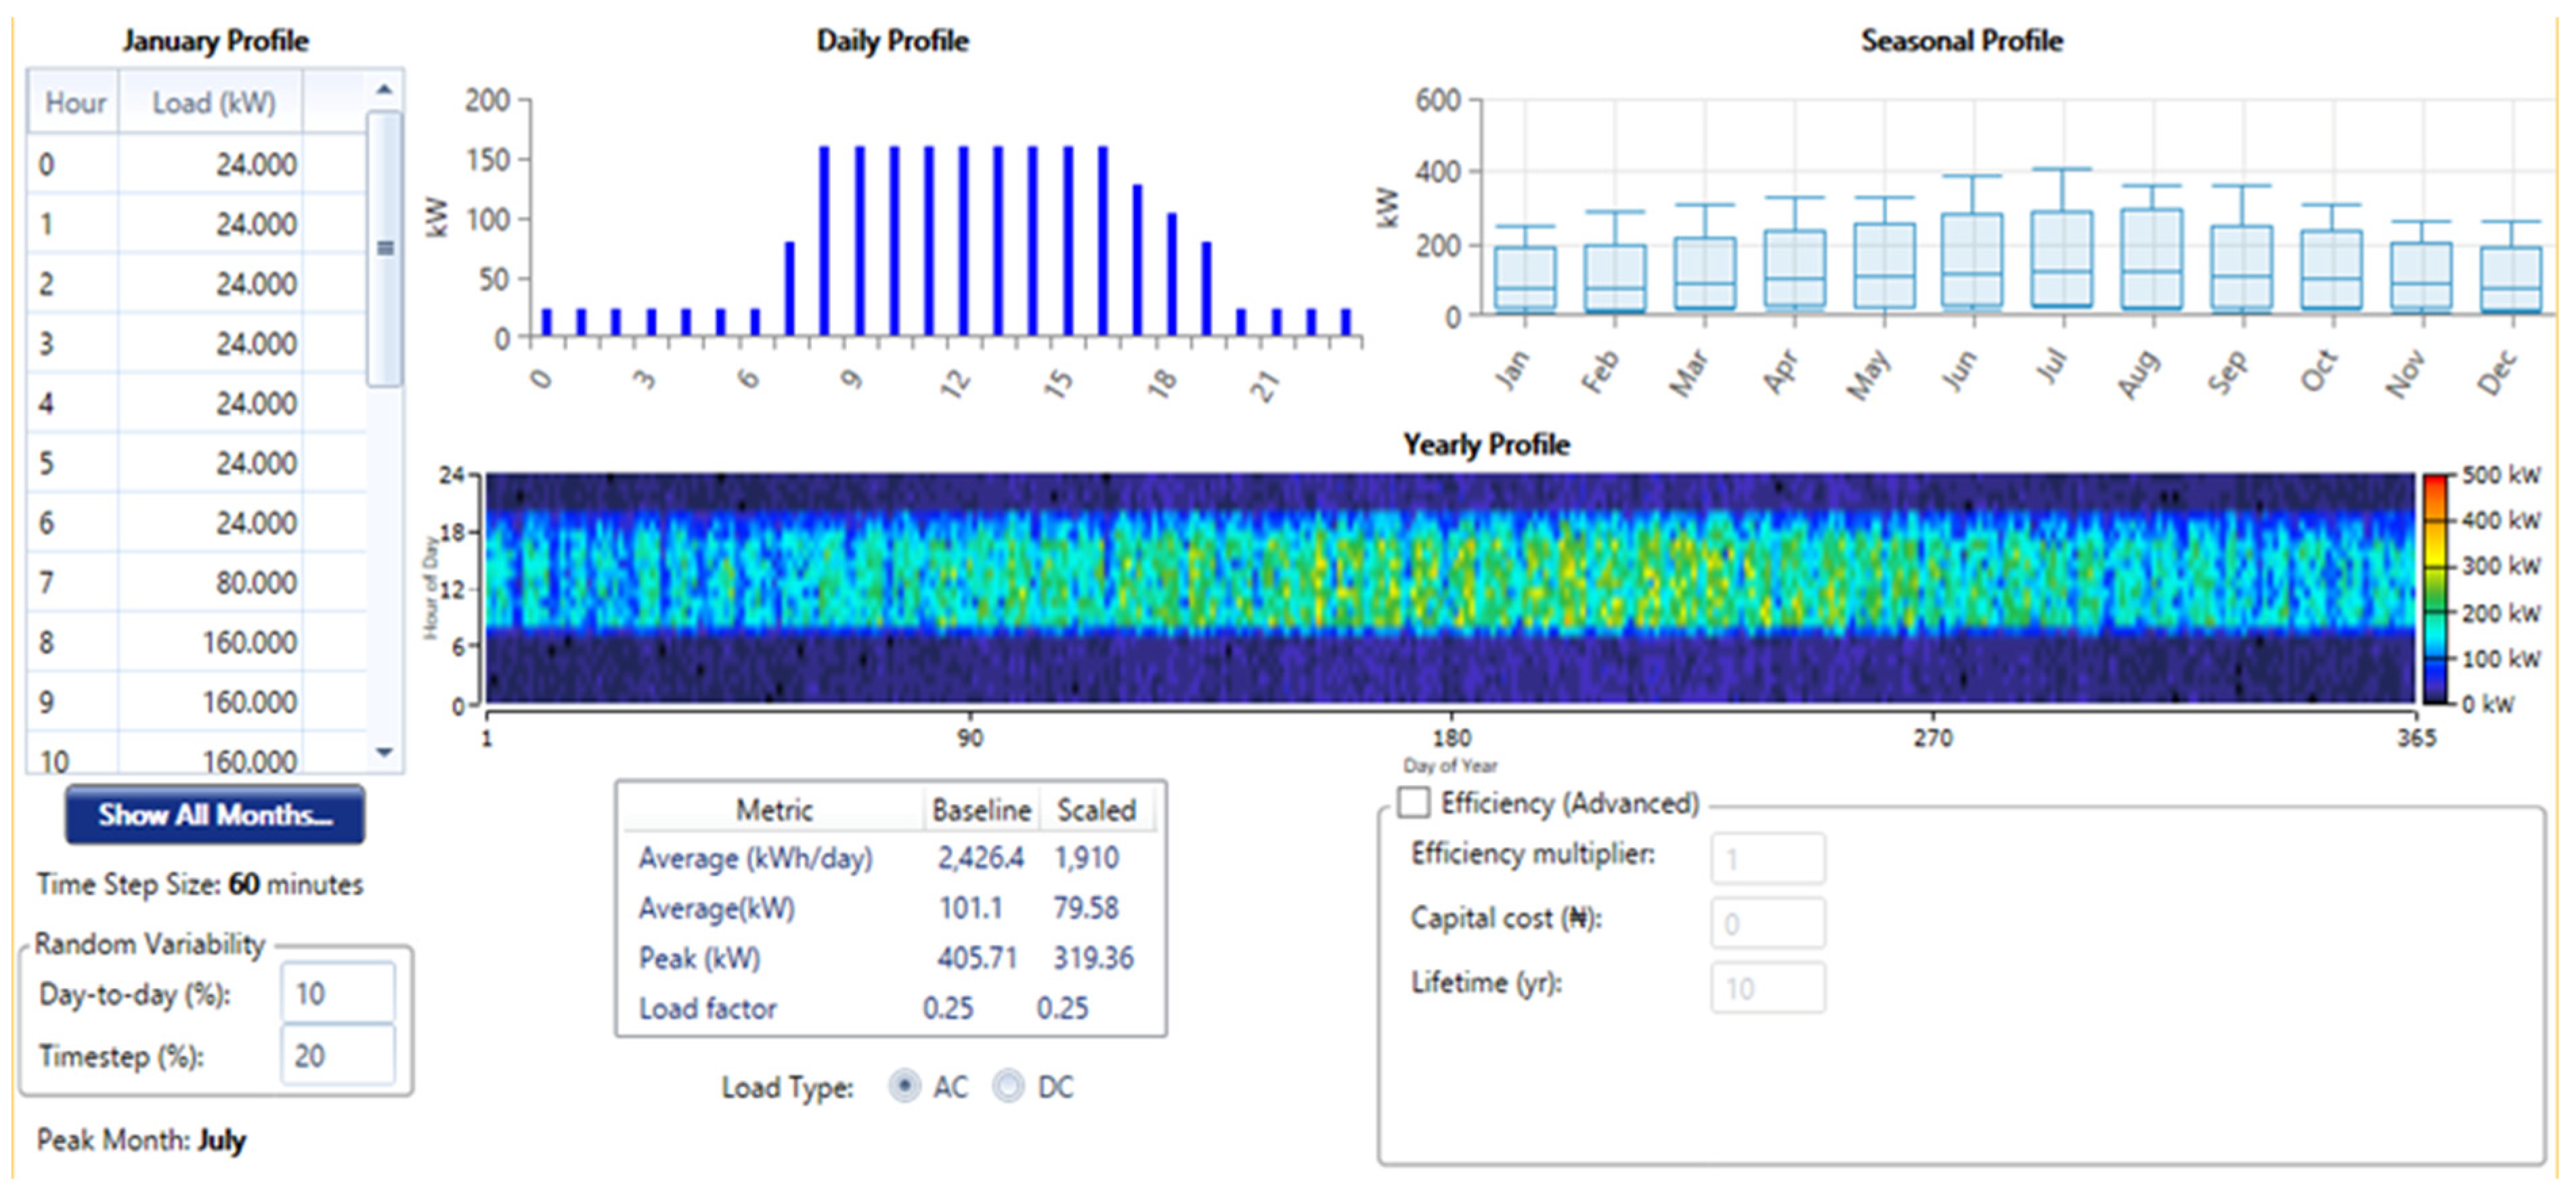The width and height of the screenshot is (2576, 1192).
Task: Select the load cell for hour 4
Action: [x=211, y=403]
